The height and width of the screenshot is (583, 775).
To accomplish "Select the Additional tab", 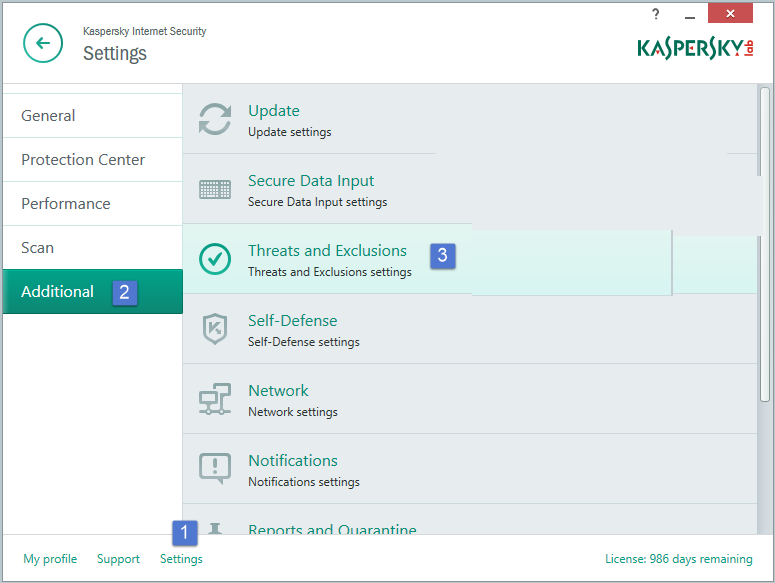I will [x=92, y=292].
